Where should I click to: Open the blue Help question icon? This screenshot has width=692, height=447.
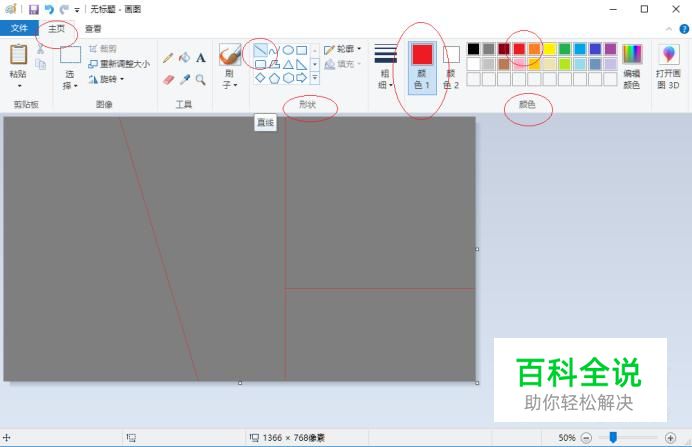point(684,29)
